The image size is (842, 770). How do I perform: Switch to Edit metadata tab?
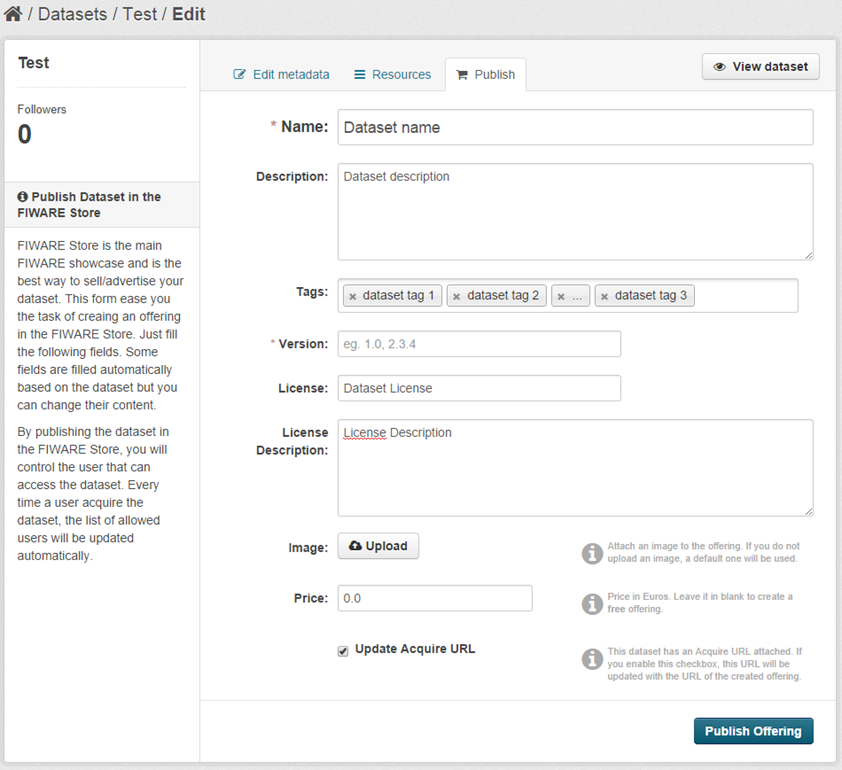pos(281,75)
